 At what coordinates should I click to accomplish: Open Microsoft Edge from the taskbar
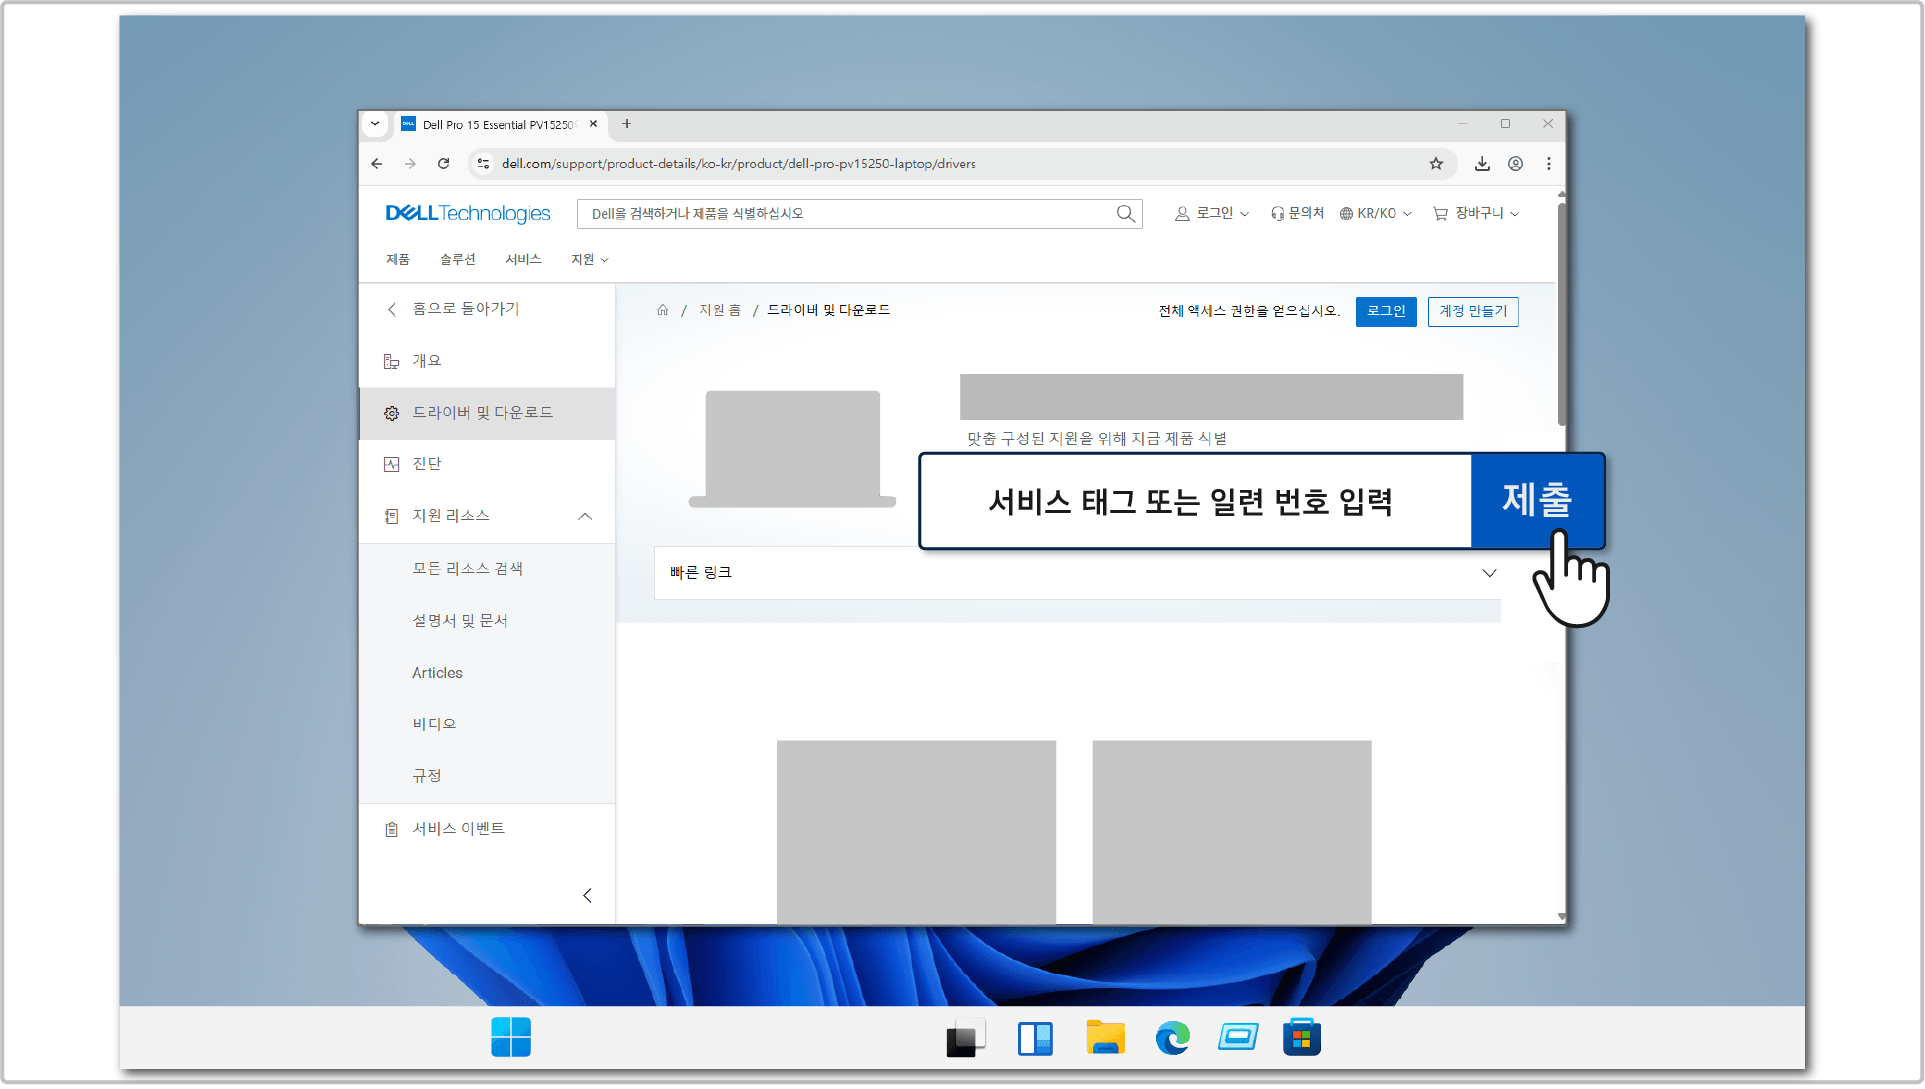[x=1172, y=1038]
